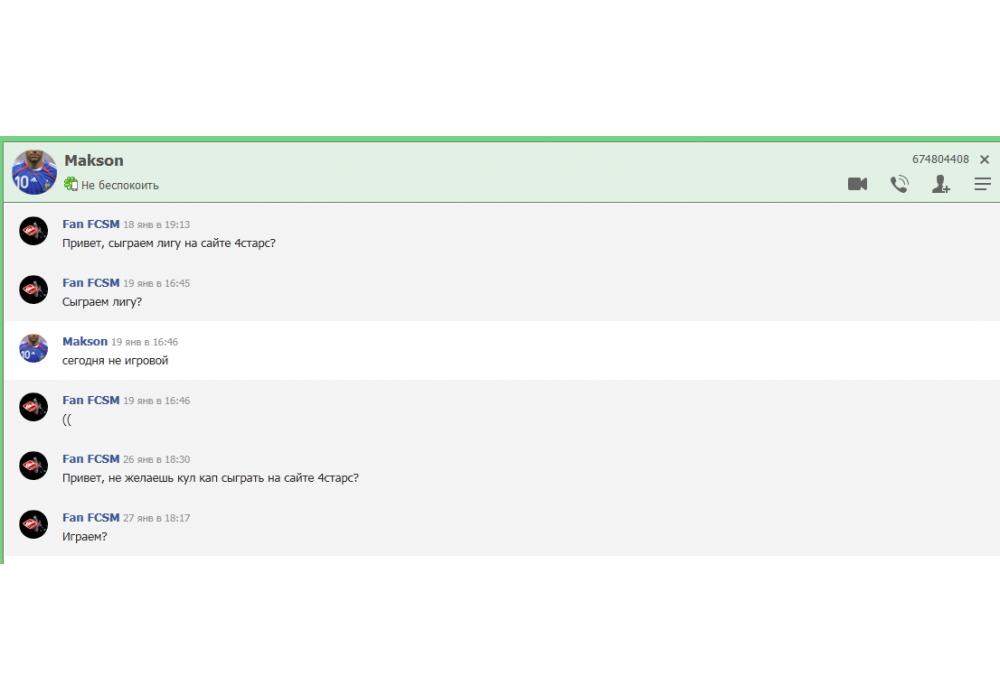Open Fan FCSM name at 19 янв 16:45

[x=91, y=283]
